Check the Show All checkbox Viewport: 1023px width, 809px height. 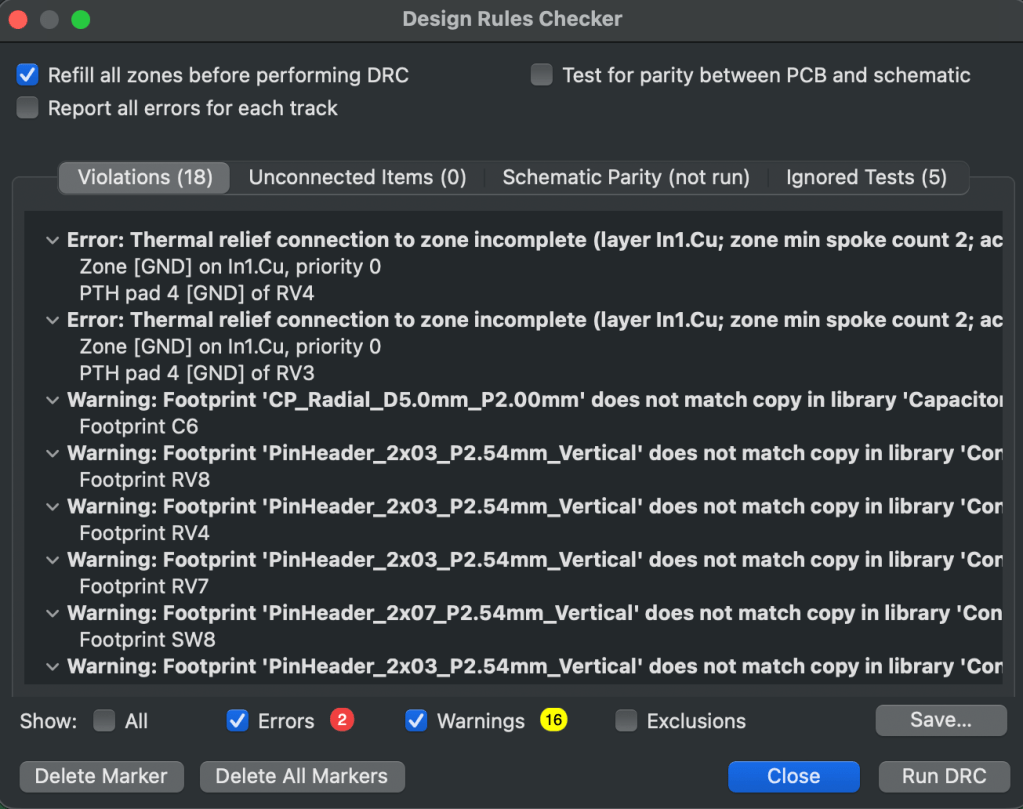point(104,721)
